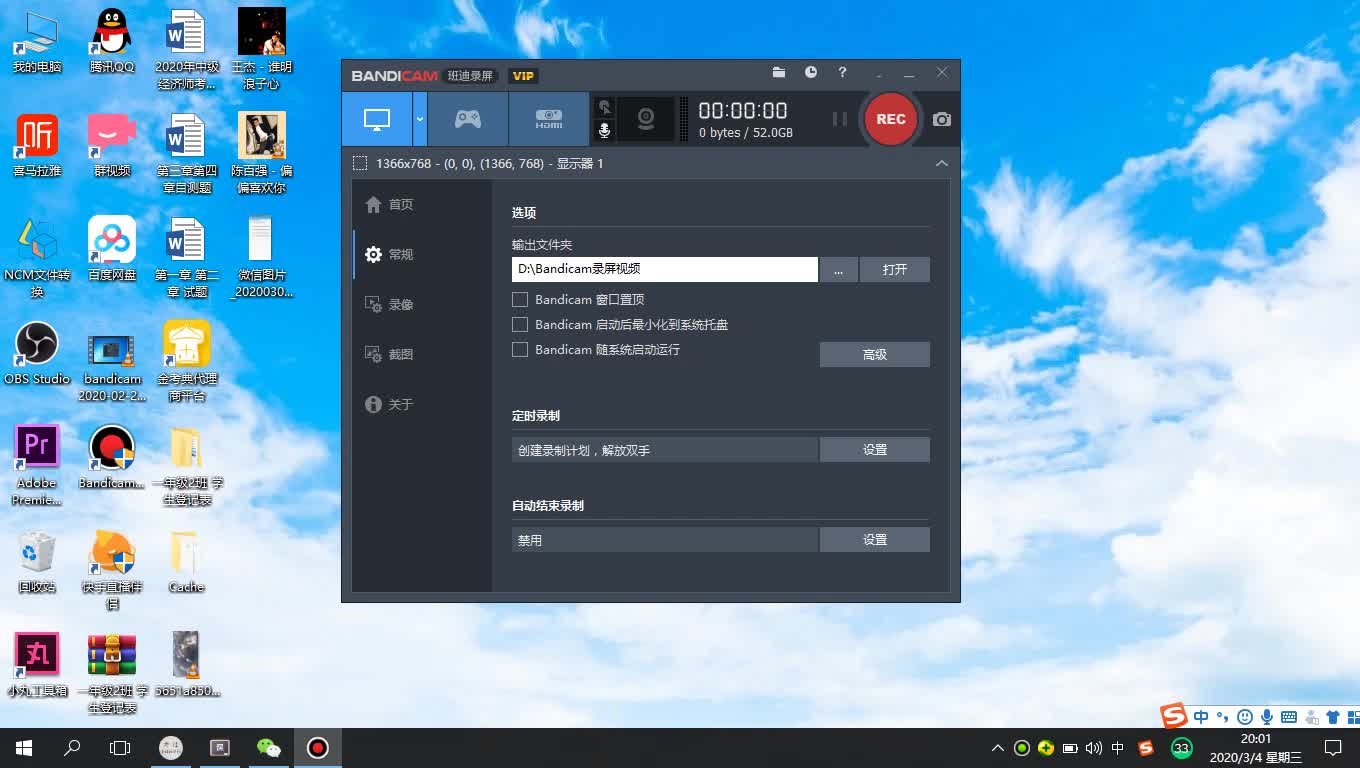Click 设置 button for 定时录制
This screenshot has height=768, width=1360.
click(875, 450)
